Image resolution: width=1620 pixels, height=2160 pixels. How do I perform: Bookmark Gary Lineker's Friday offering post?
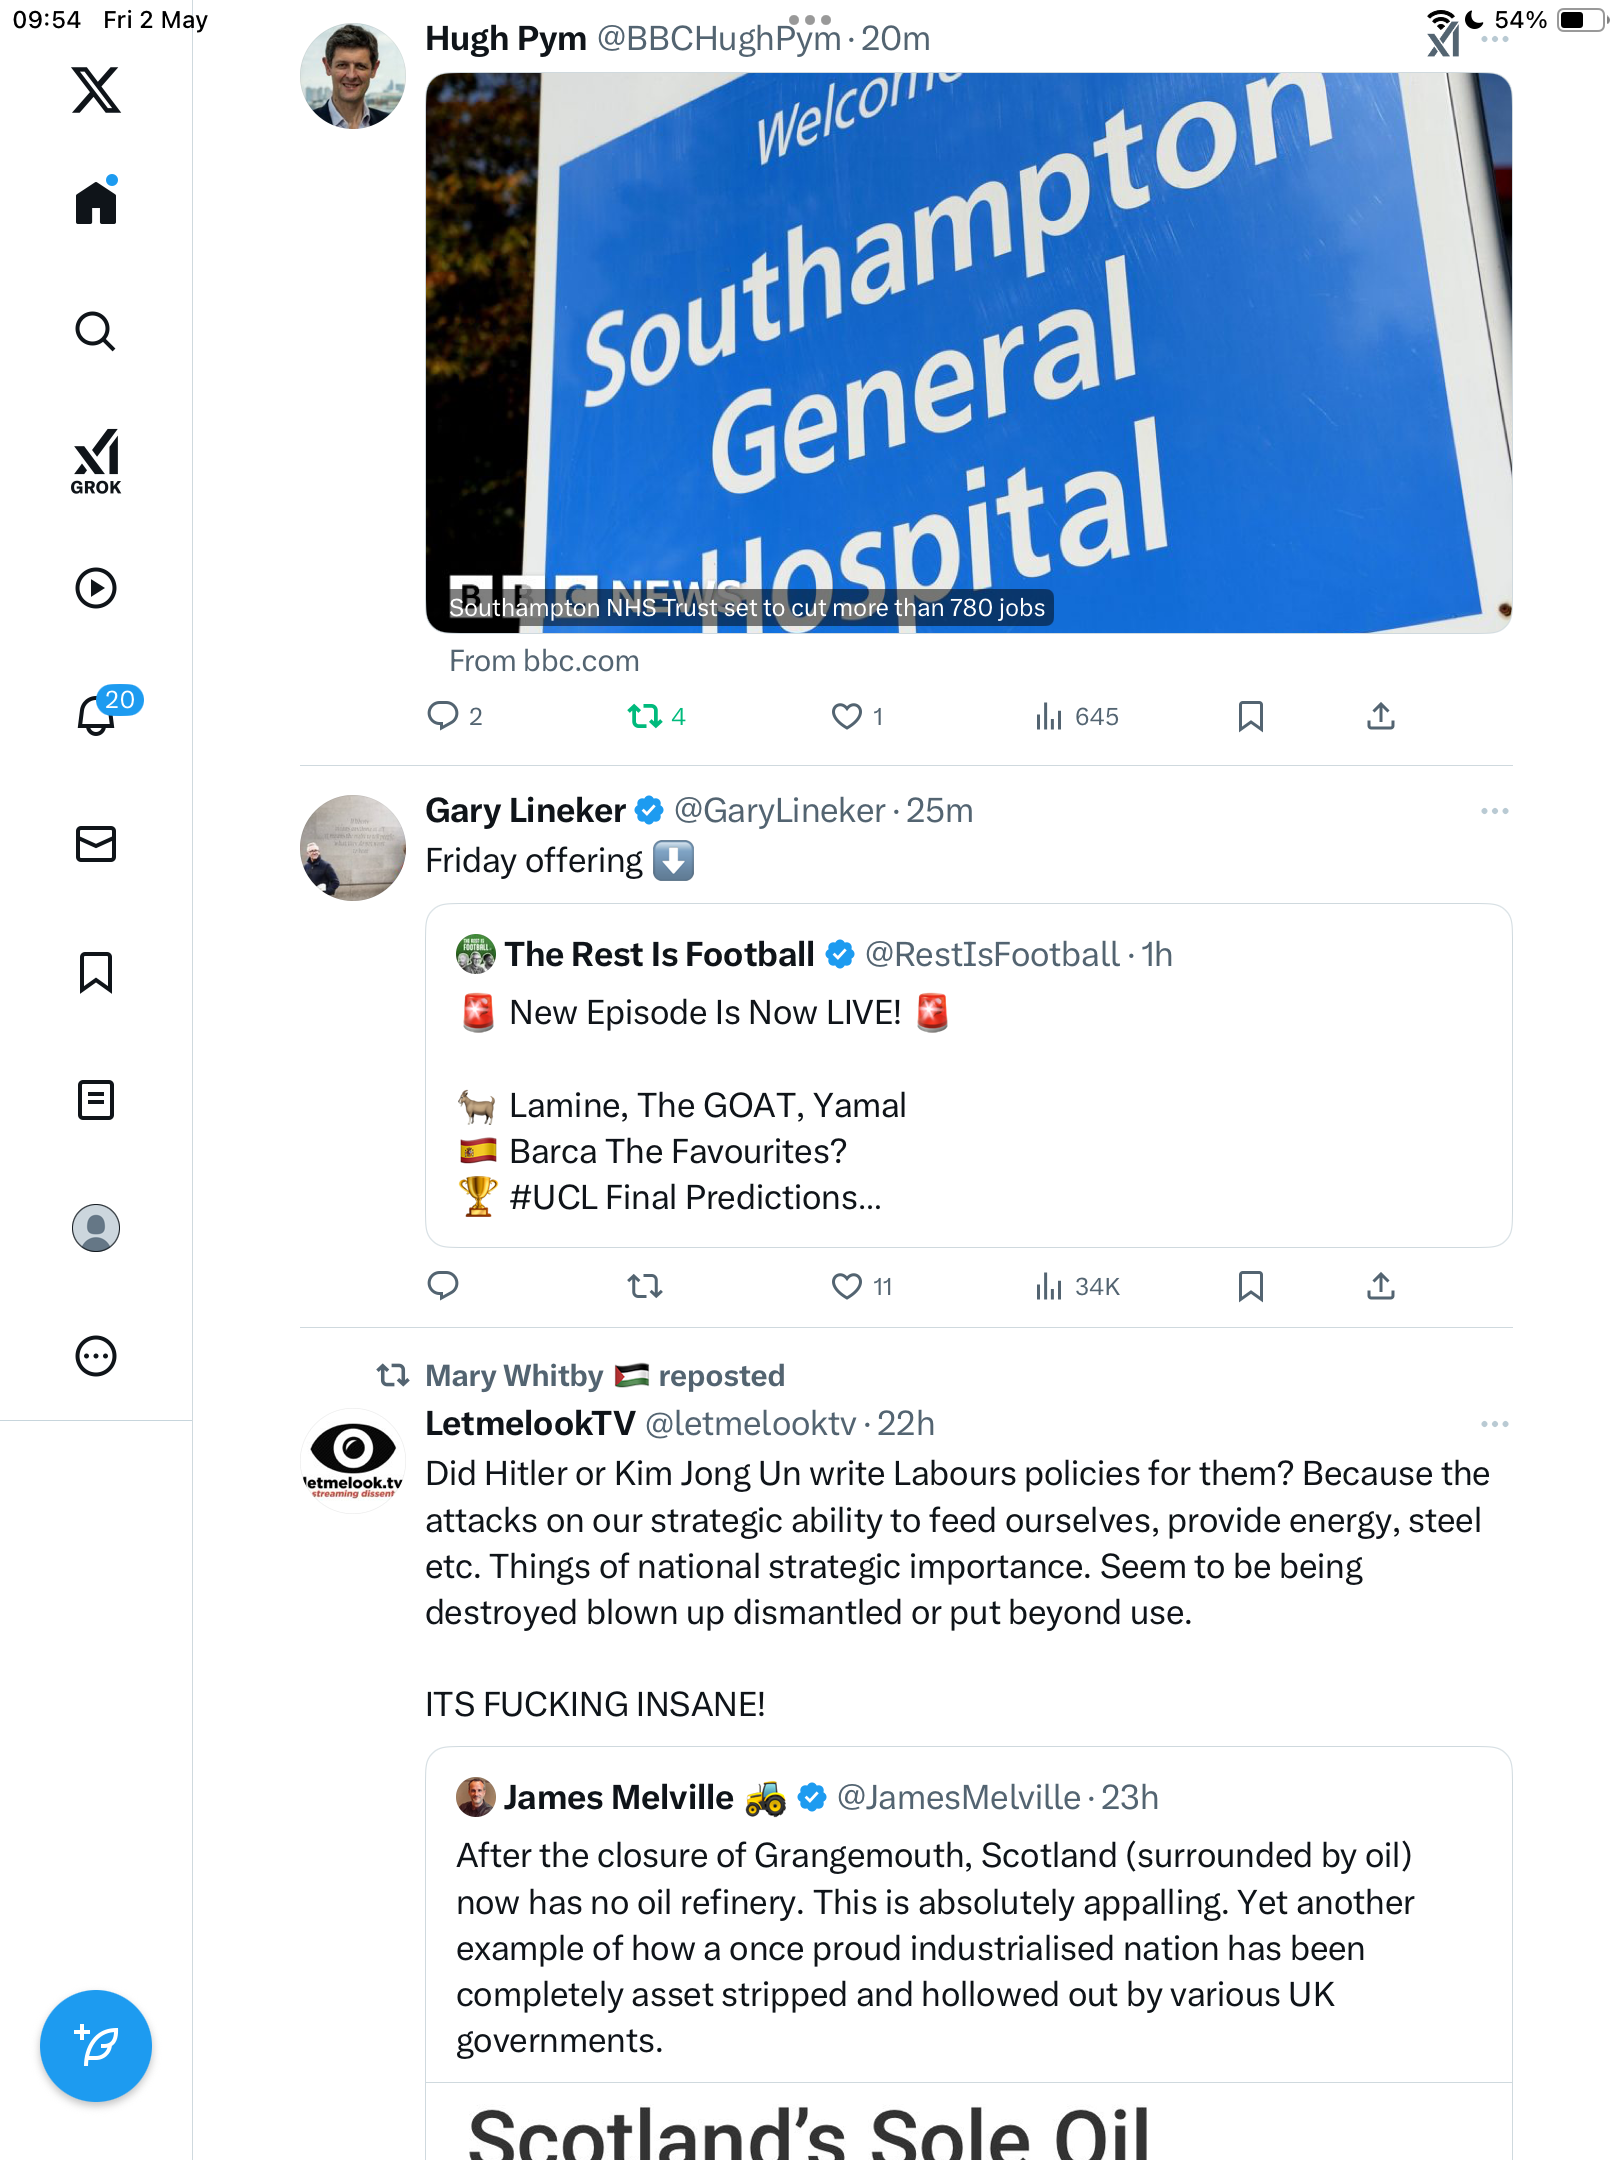point(1251,1286)
